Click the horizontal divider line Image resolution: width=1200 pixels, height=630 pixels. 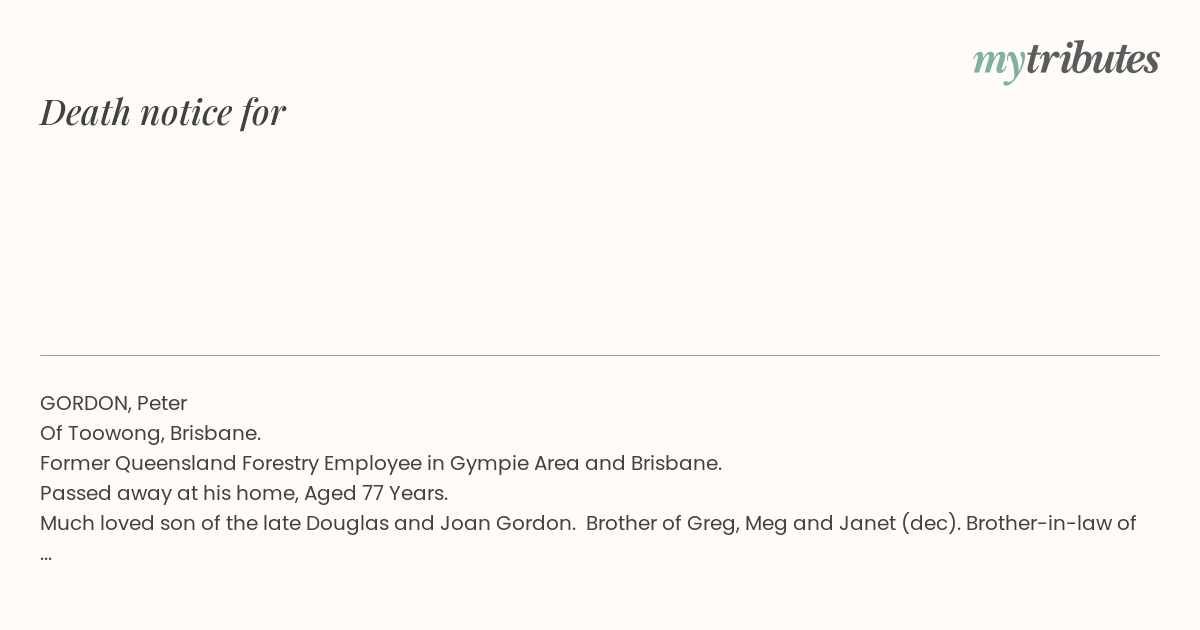[600, 355]
